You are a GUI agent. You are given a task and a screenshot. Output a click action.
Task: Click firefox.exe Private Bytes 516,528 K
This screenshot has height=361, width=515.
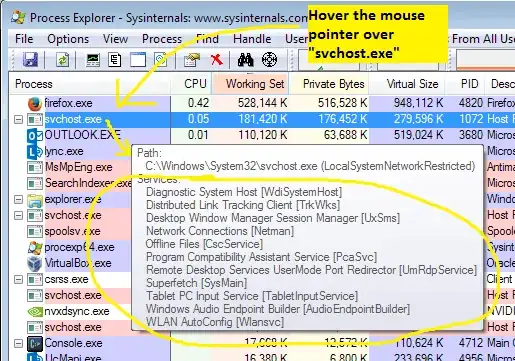[342, 103]
